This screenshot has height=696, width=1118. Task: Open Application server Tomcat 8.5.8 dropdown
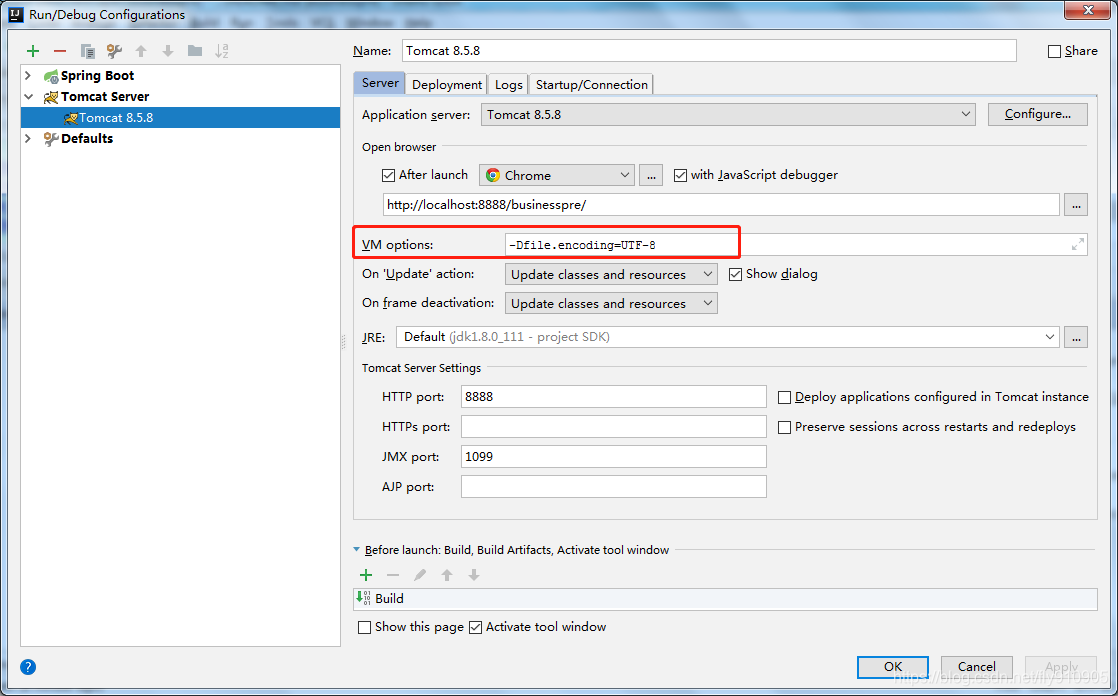(x=728, y=114)
